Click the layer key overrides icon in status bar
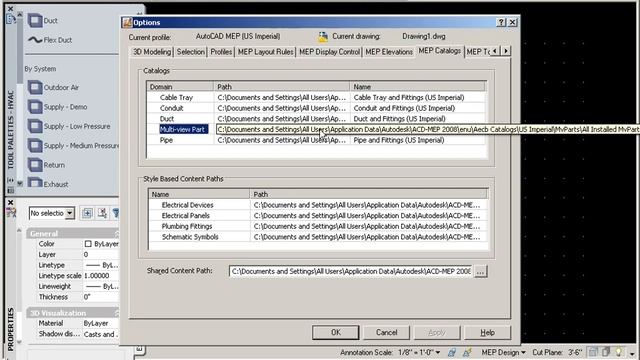Viewport: 640px width, 360px height. click(606, 352)
